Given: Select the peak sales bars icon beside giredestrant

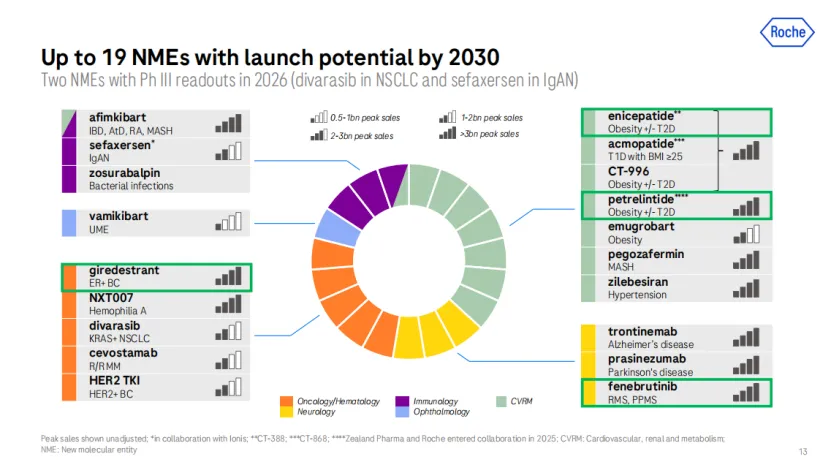Looking at the screenshot, I should [x=229, y=277].
